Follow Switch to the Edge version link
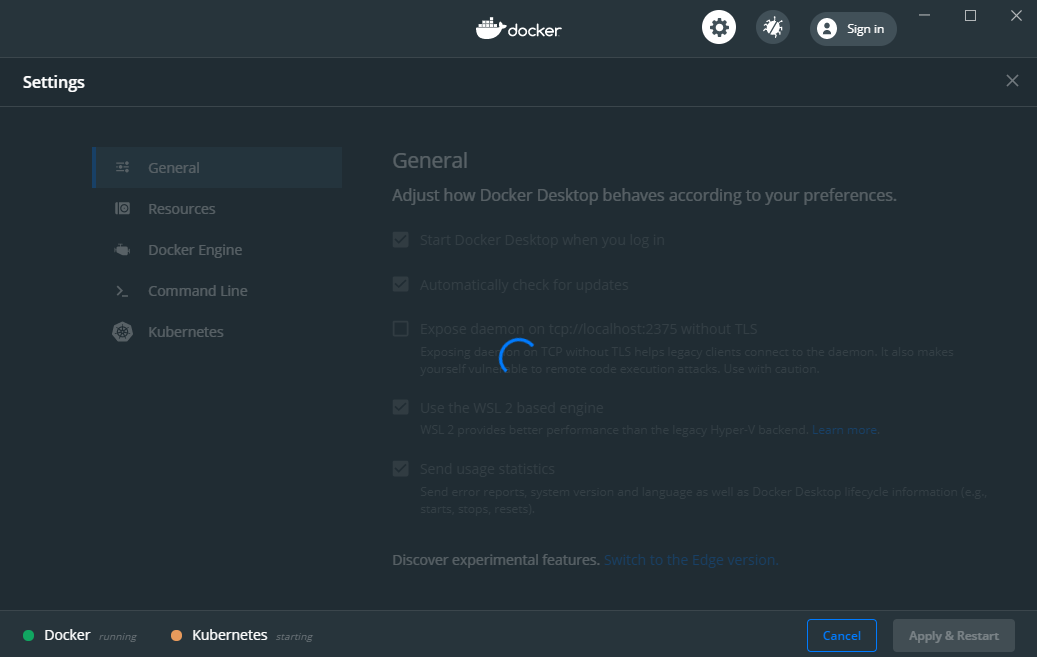This screenshot has height=657, width=1037. coord(691,560)
